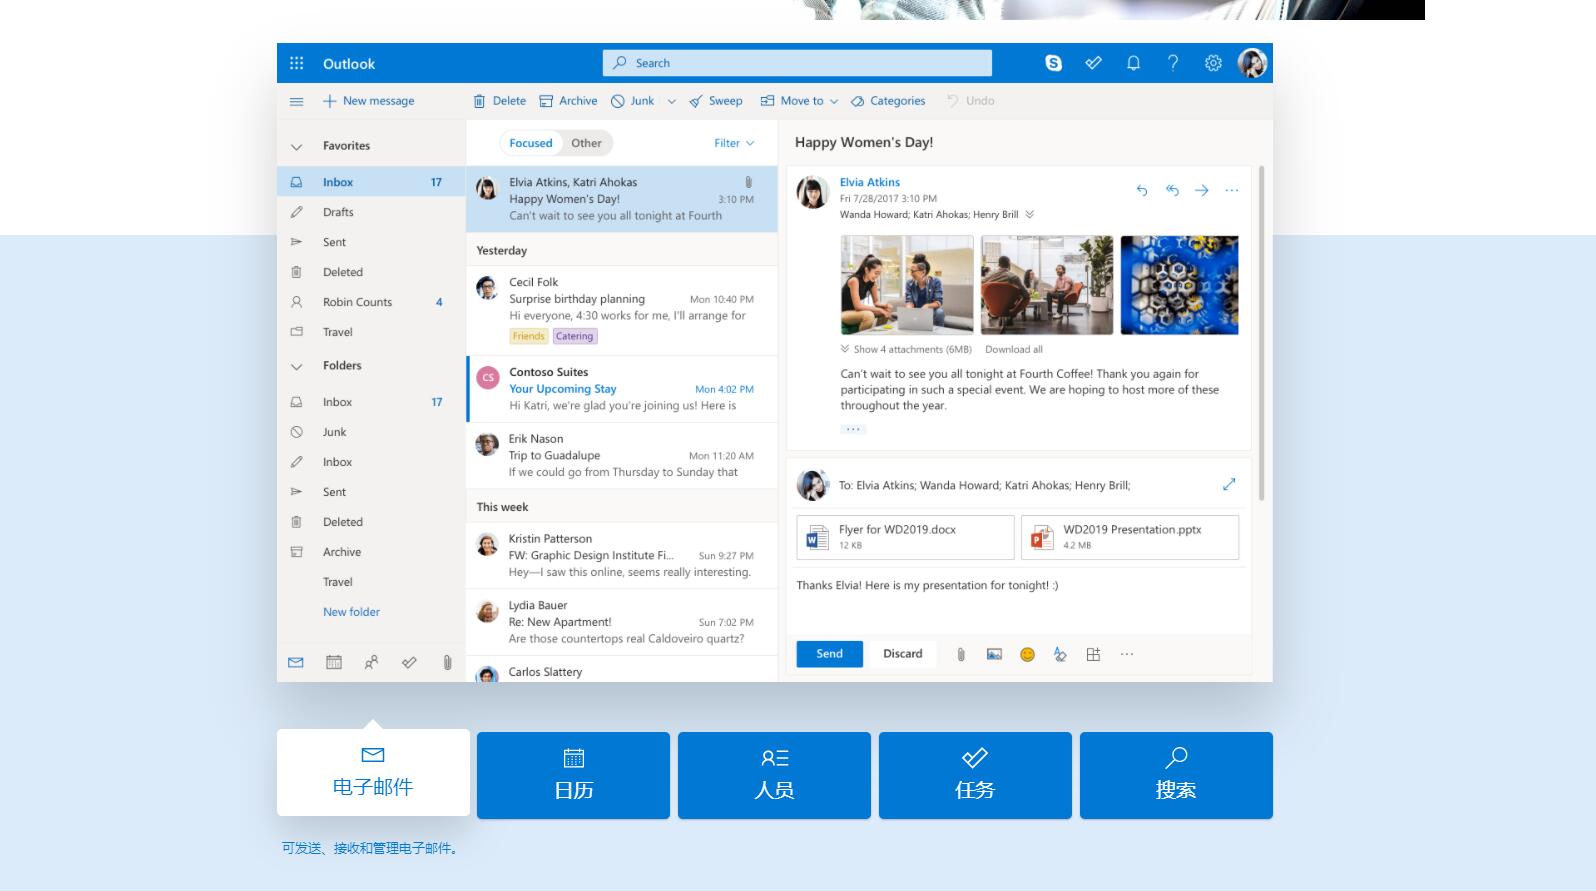Open the Archive folder
This screenshot has height=891, width=1596.
371,552
